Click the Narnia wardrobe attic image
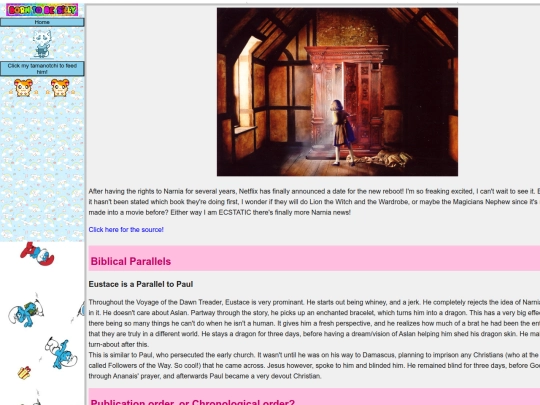This screenshot has height=405, width=540. [x=337, y=92]
